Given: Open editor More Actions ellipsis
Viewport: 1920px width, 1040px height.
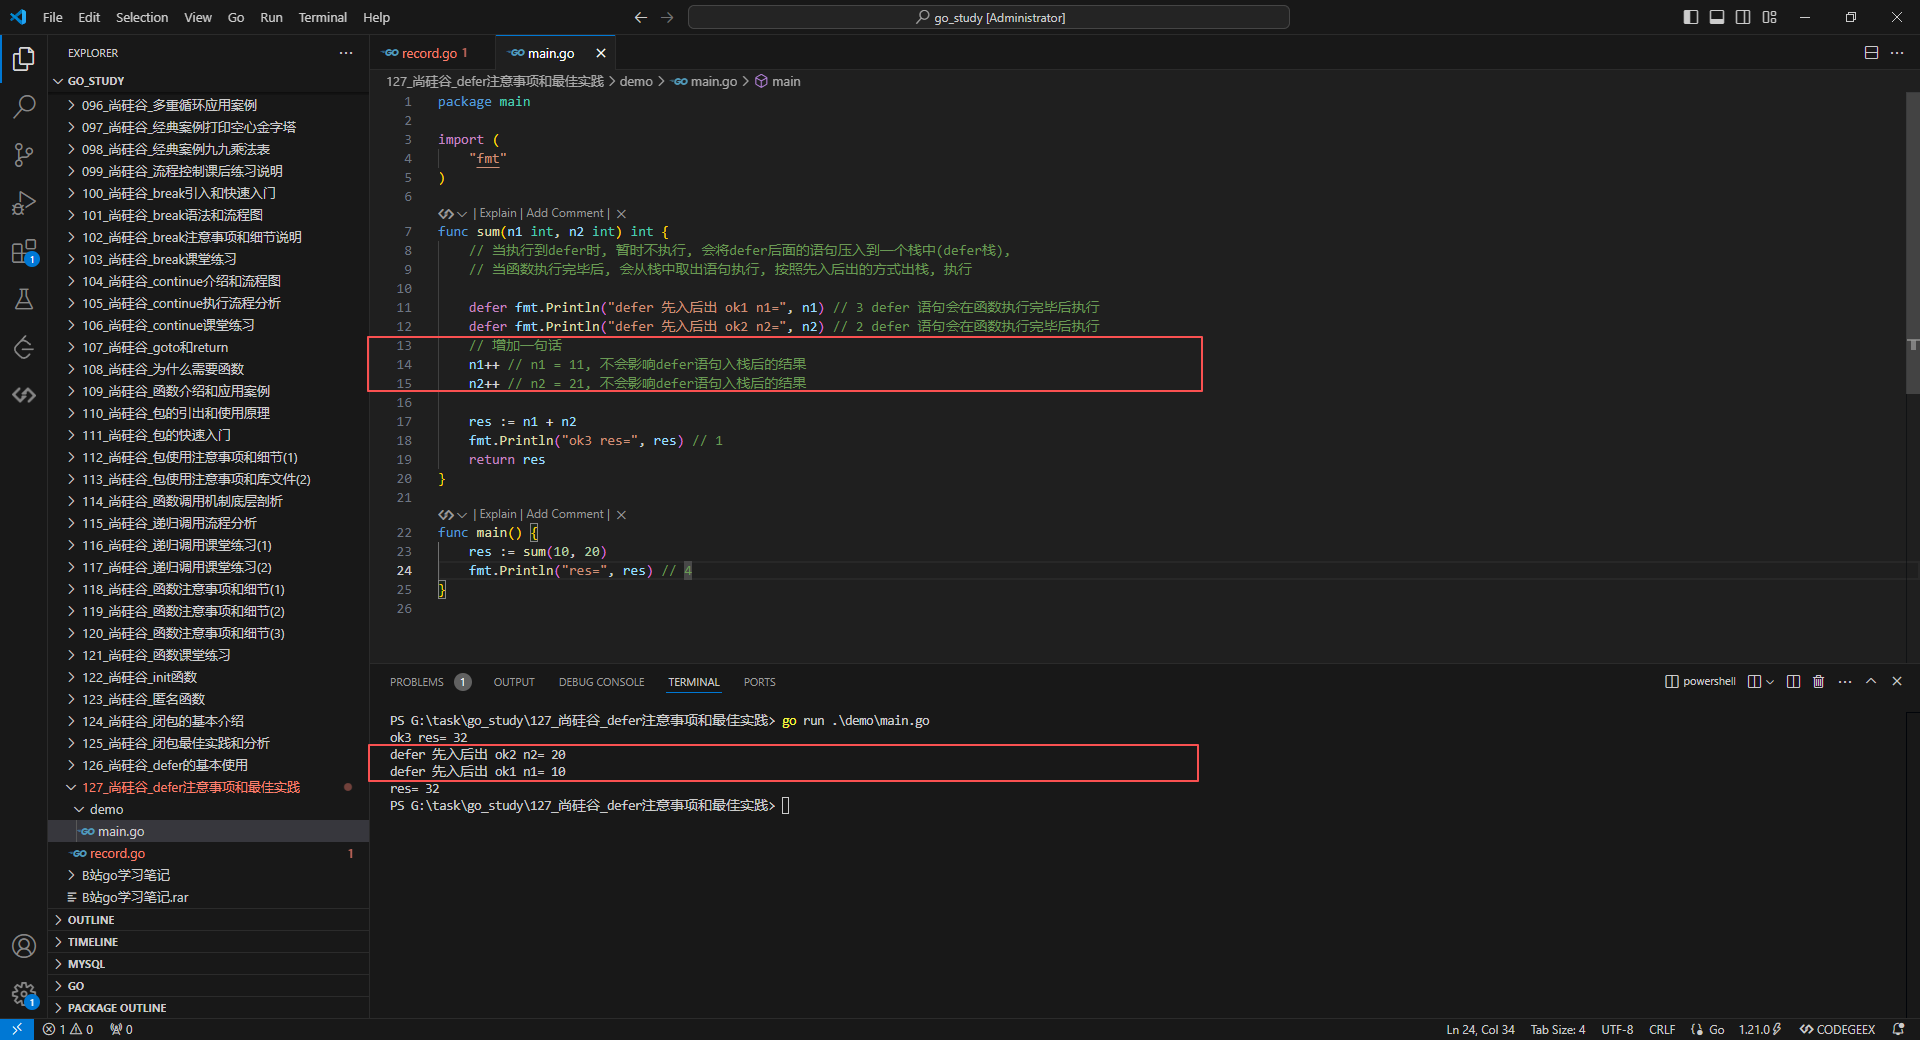Looking at the screenshot, I should coord(1897,53).
